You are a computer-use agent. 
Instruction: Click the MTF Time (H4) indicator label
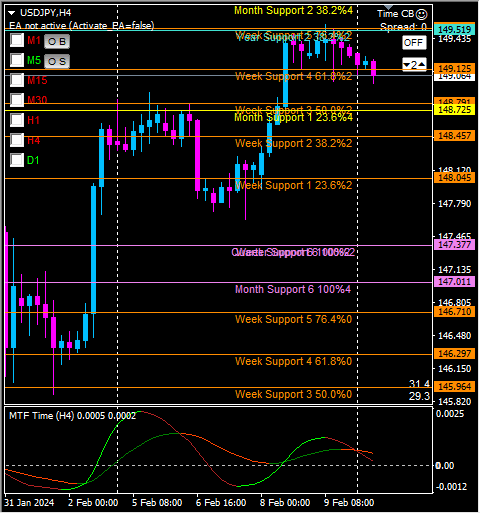(73, 416)
